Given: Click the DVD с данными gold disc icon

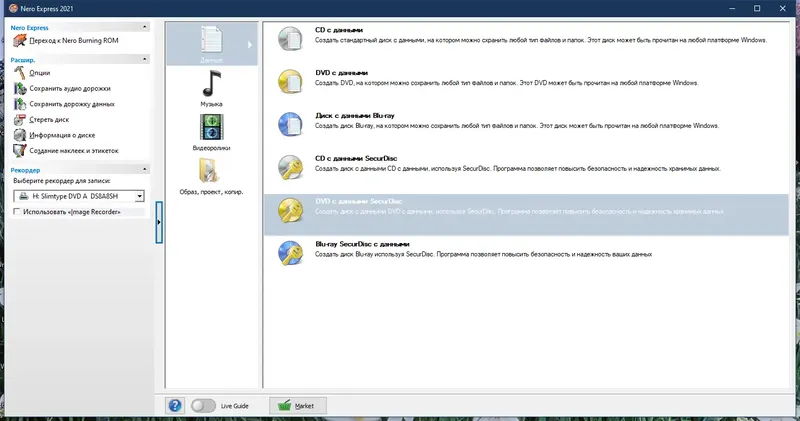Looking at the screenshot, I should tap(290, 82).
